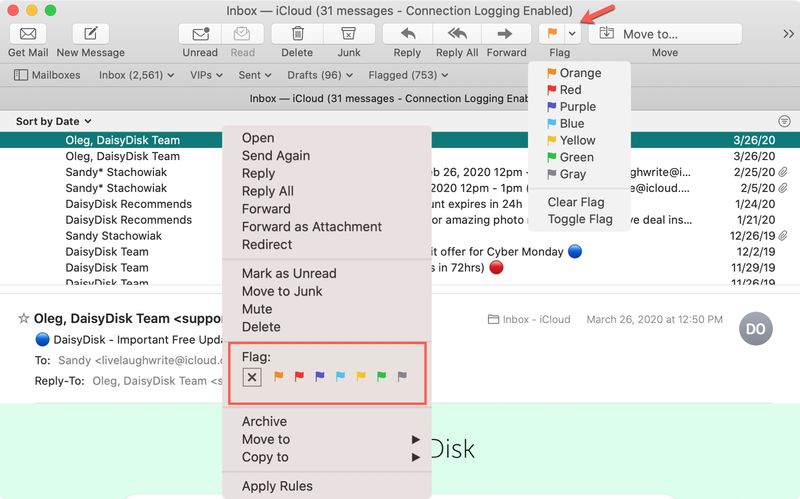Click orange flag icon in context menu

(x=279, y=377)
